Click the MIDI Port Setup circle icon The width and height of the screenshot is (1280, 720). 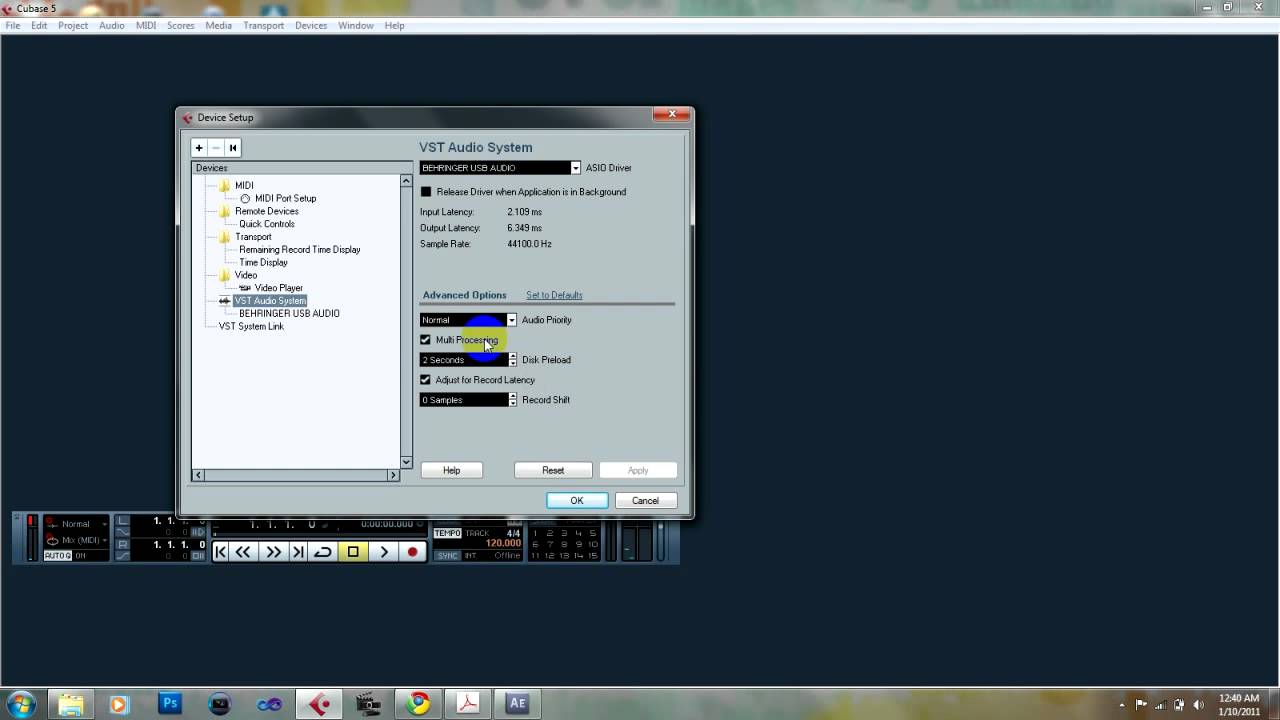pos(245,199)
